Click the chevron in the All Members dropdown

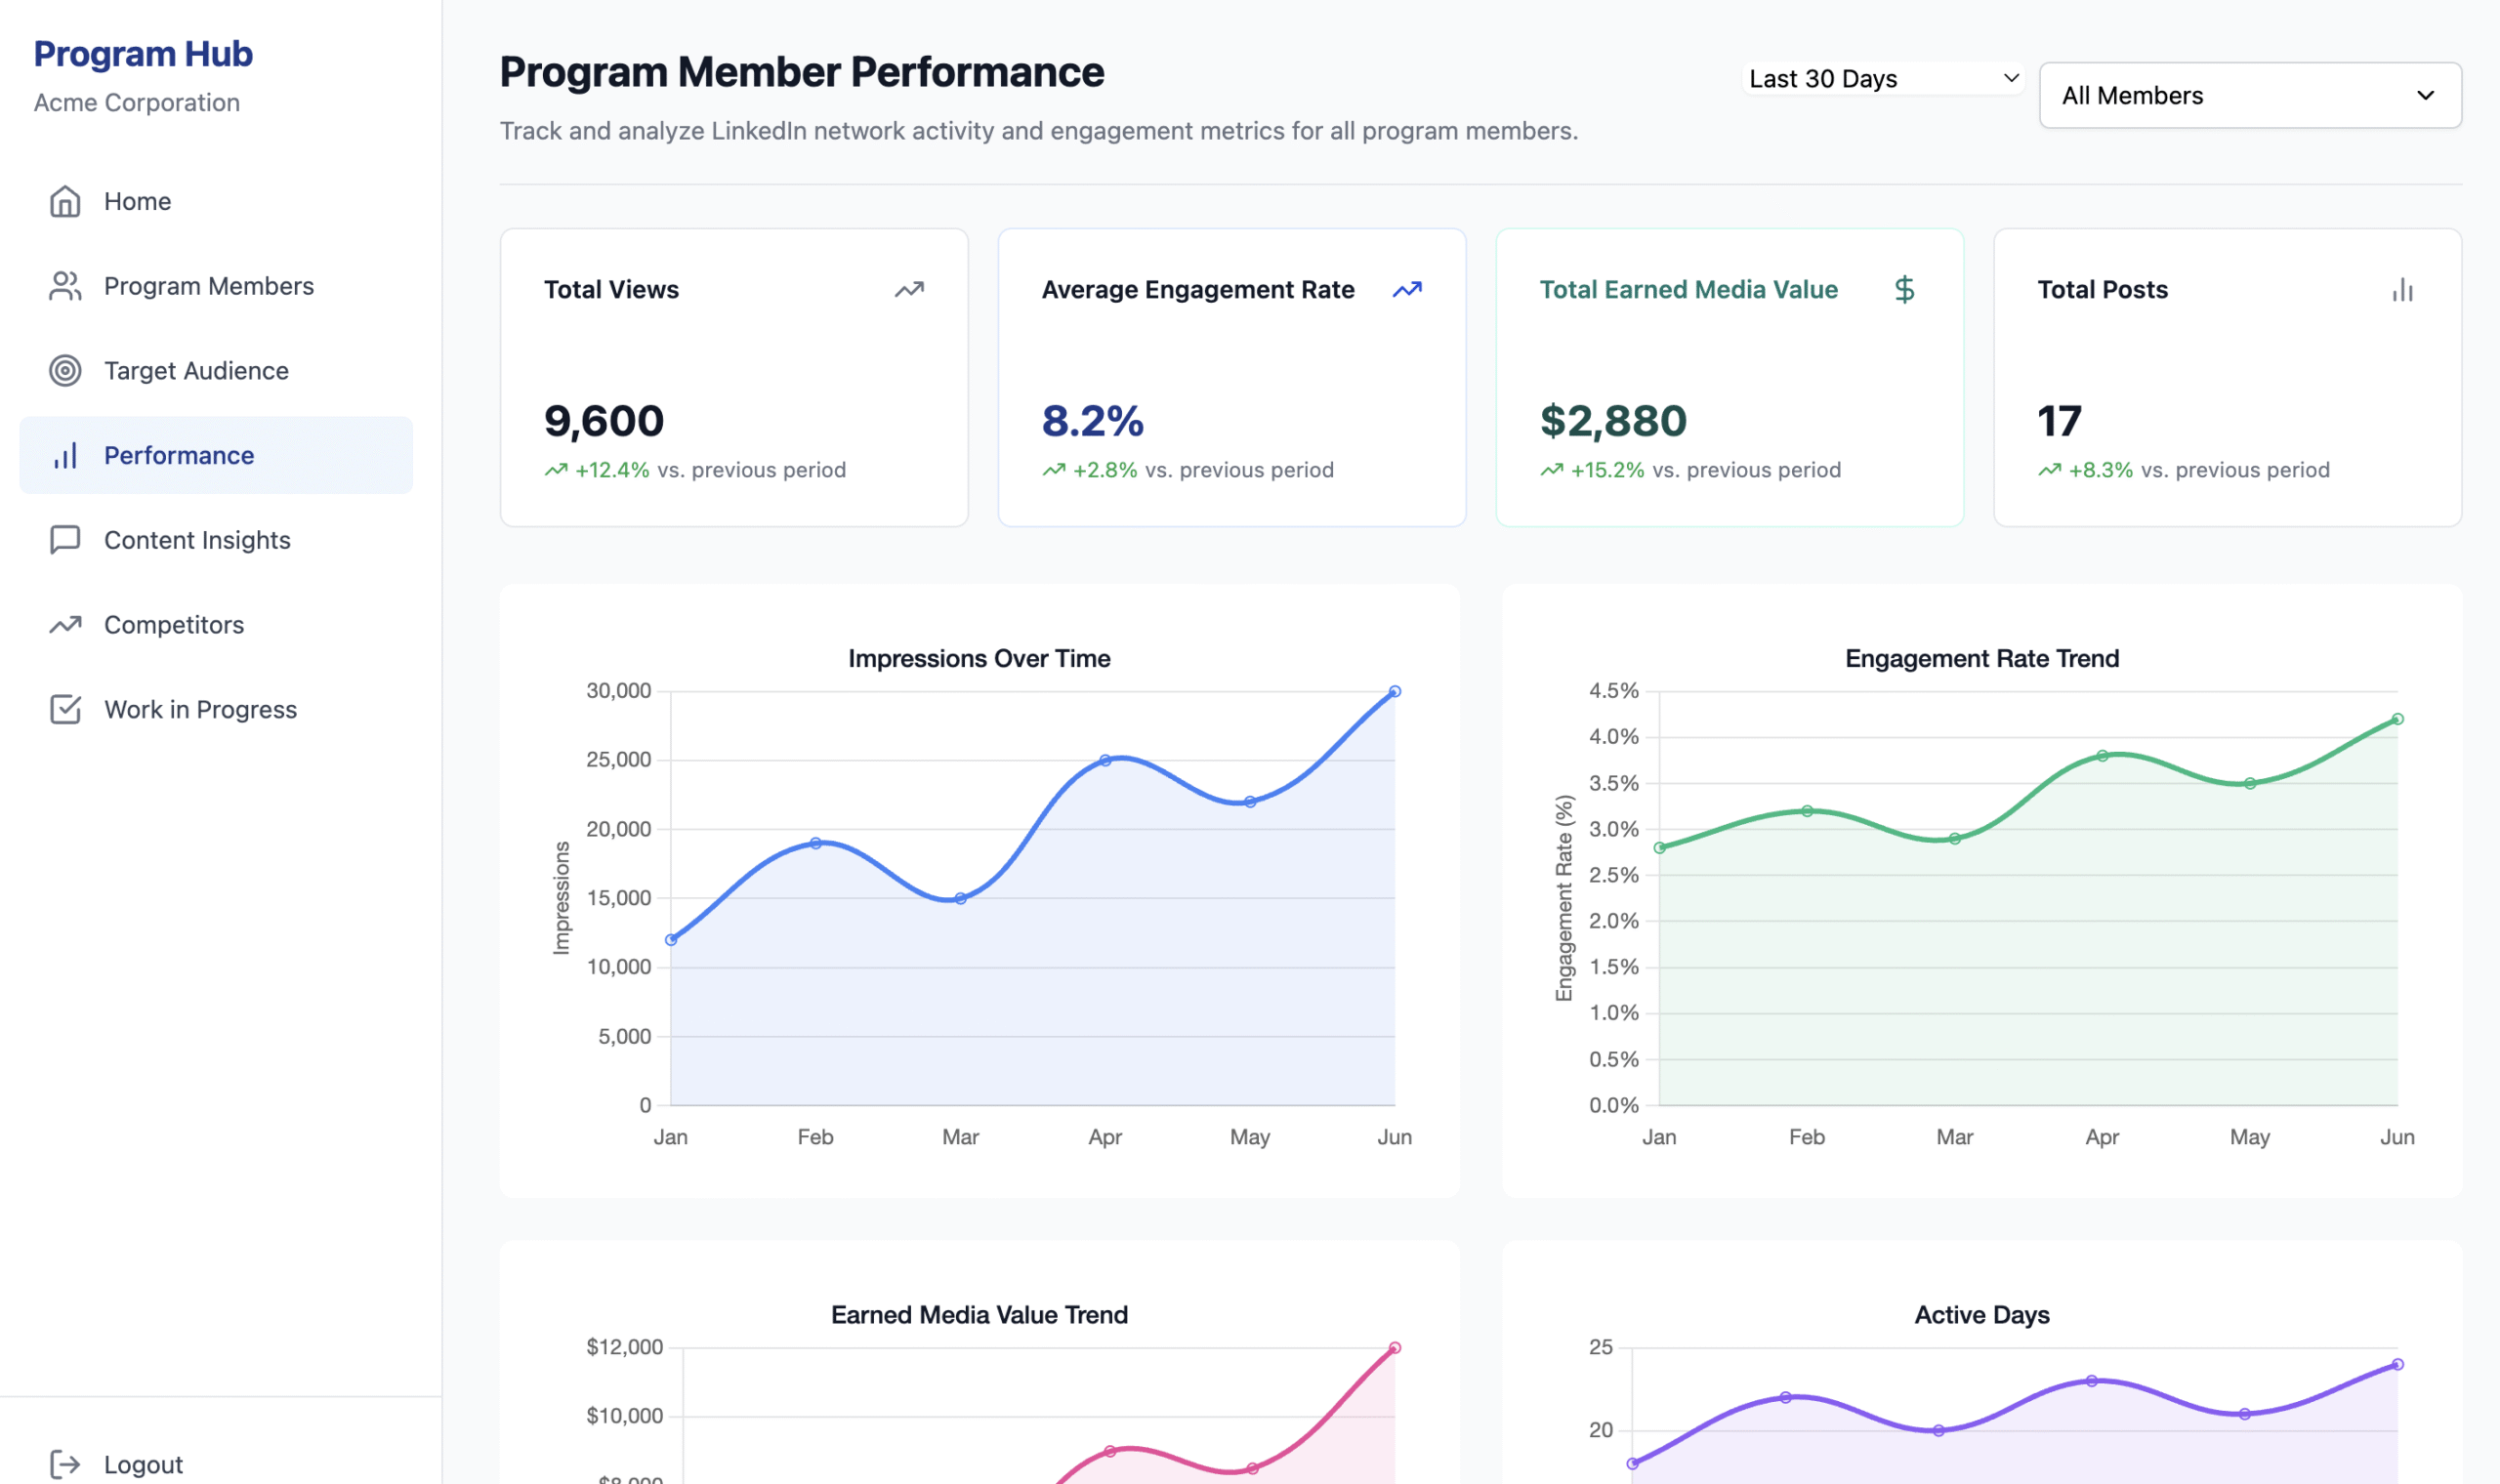(2425, 96)
